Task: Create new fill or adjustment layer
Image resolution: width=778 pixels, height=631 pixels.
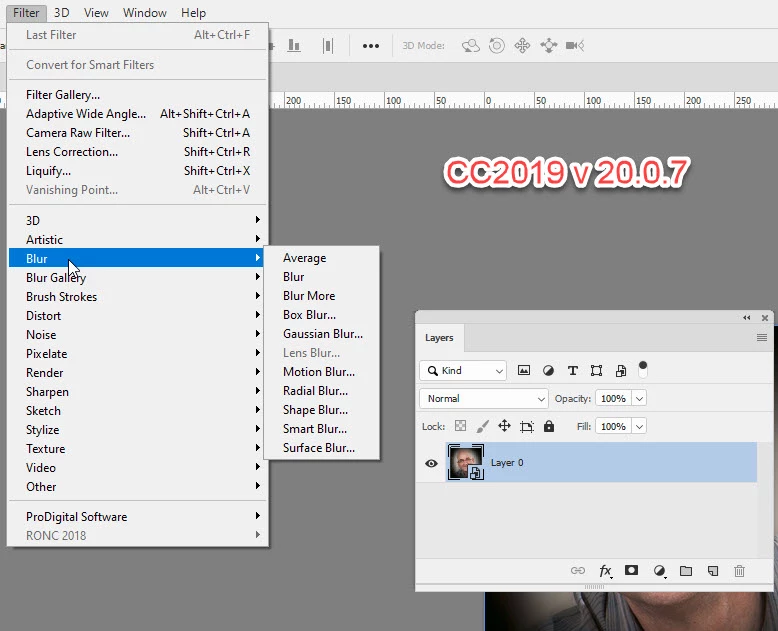Action: pyautogui.click(x=659, y=571)
